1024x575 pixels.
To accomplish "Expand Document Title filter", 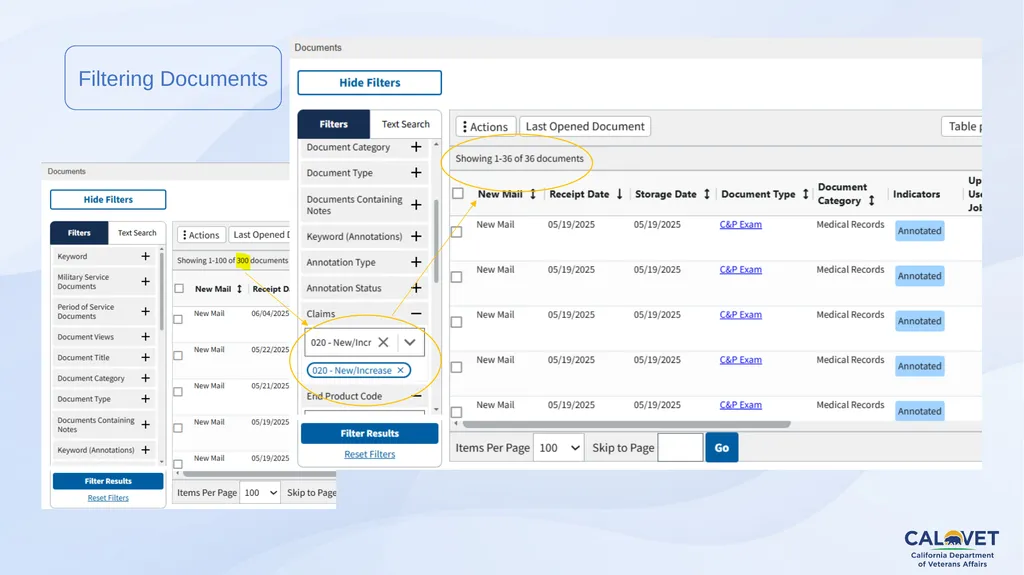I will 146,357.
